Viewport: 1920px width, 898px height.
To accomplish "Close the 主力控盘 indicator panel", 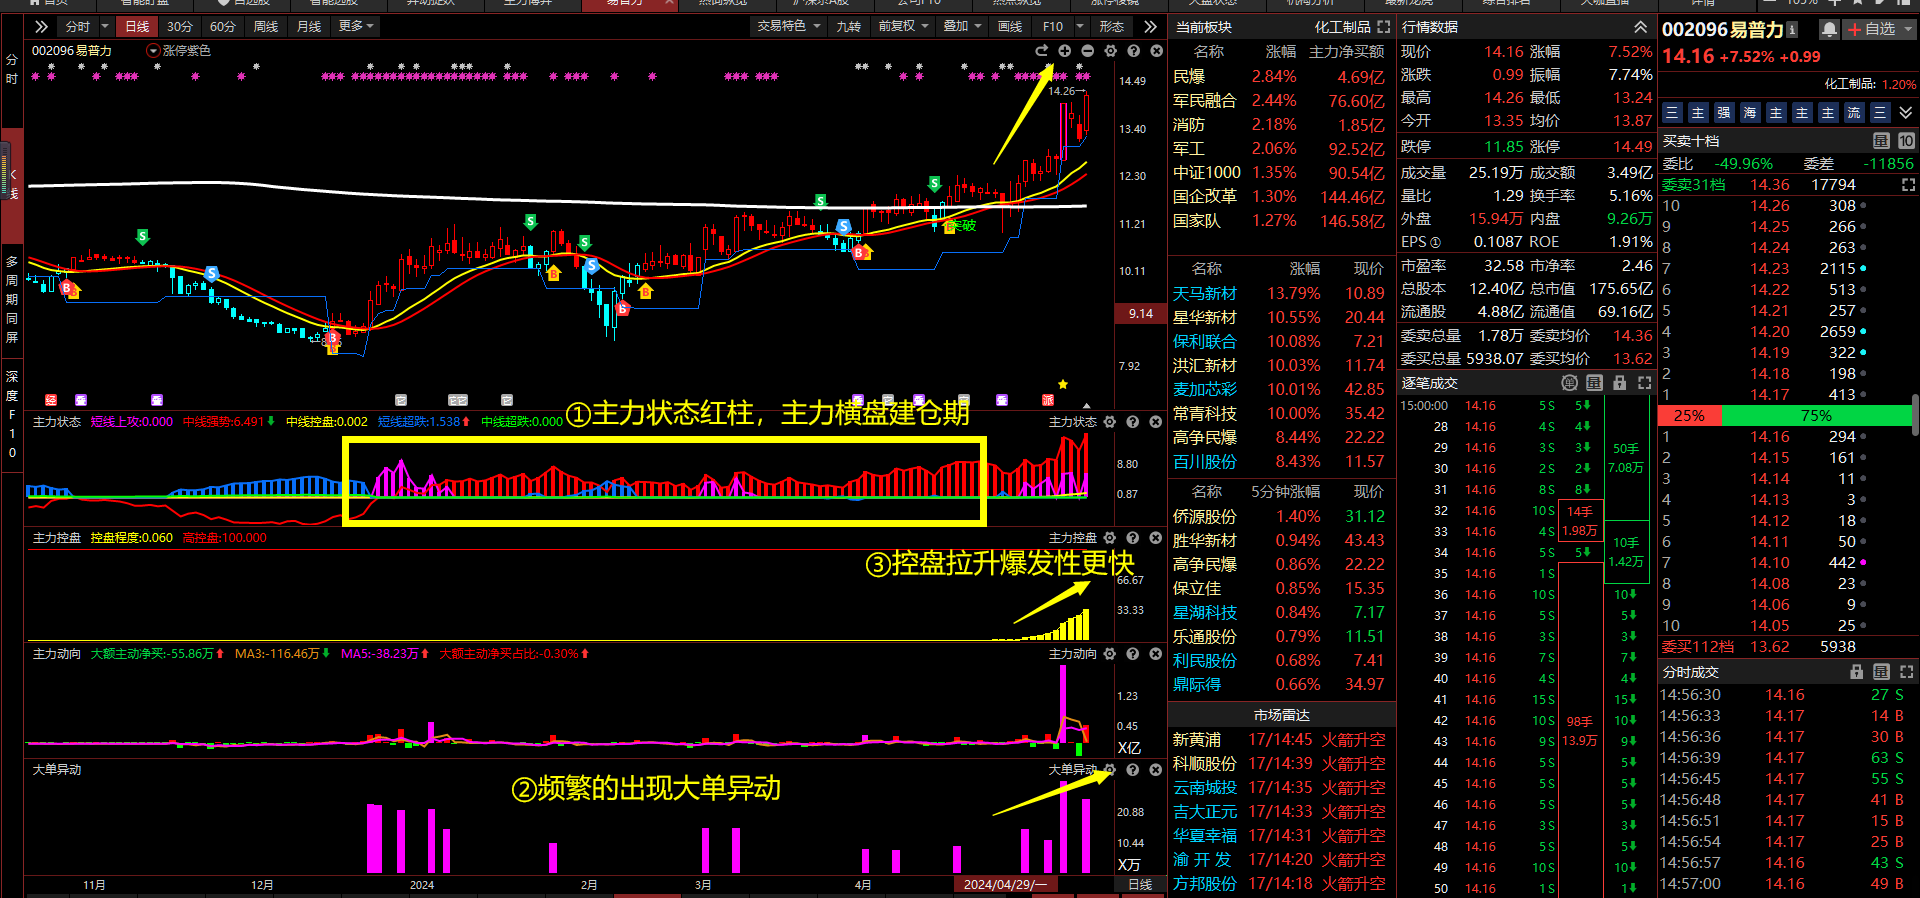I will click(1156, 538).
